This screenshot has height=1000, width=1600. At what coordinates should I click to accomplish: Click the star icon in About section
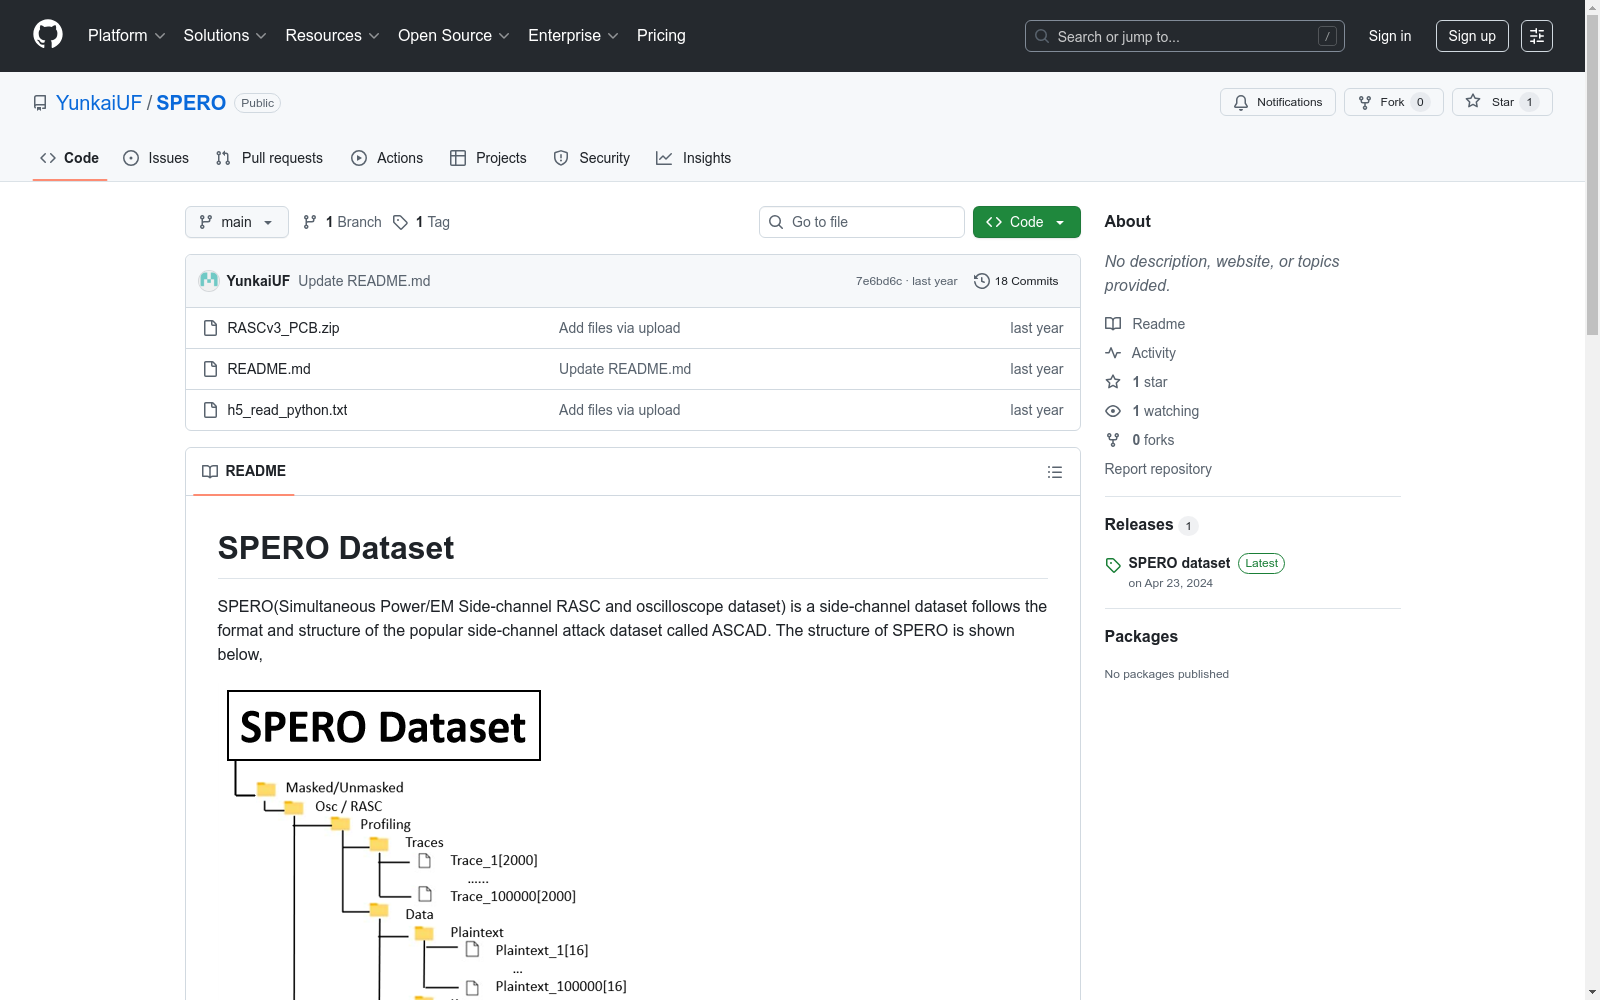click(1113, 382)
